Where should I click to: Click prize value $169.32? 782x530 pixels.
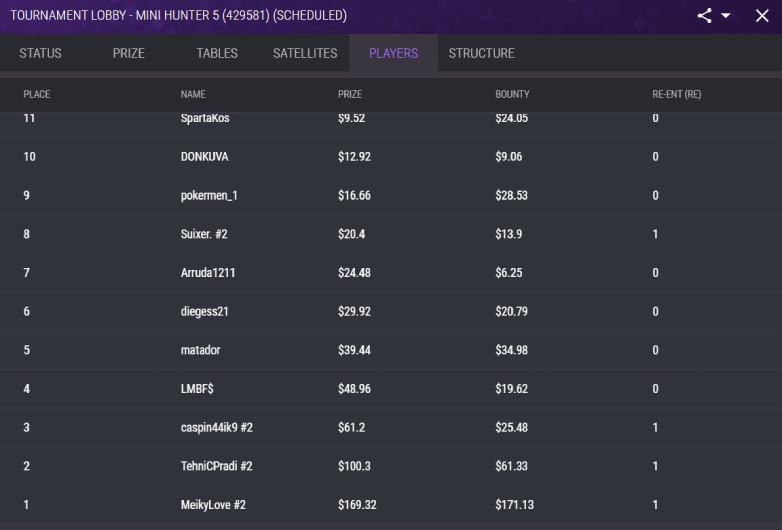(357, 505)
